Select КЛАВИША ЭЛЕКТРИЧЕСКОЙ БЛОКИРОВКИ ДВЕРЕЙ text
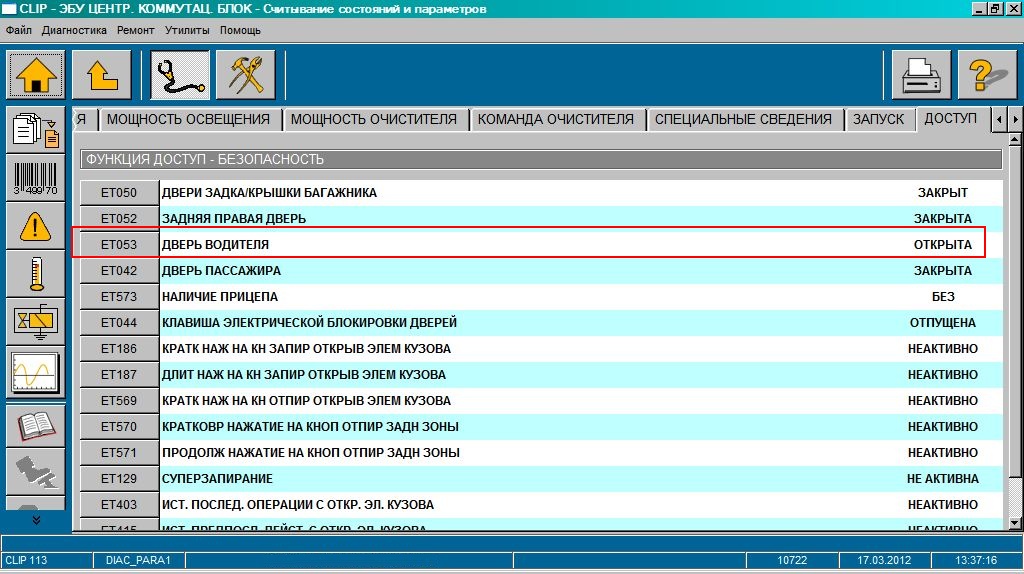1024x574 pixels. (310, 323)
